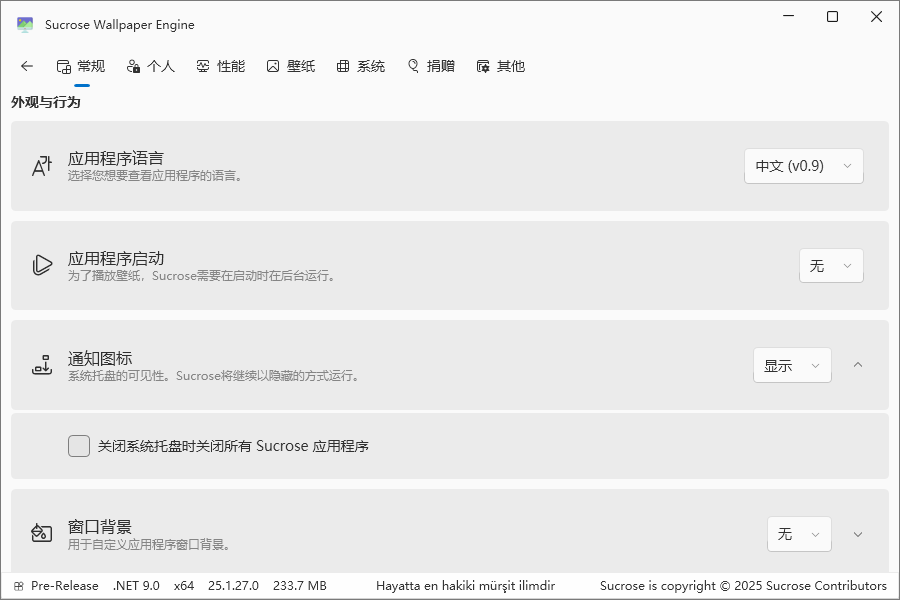This screenshot has width=900, height=600.
Task: Click the x64 architecture status entry
Action: 184,586
